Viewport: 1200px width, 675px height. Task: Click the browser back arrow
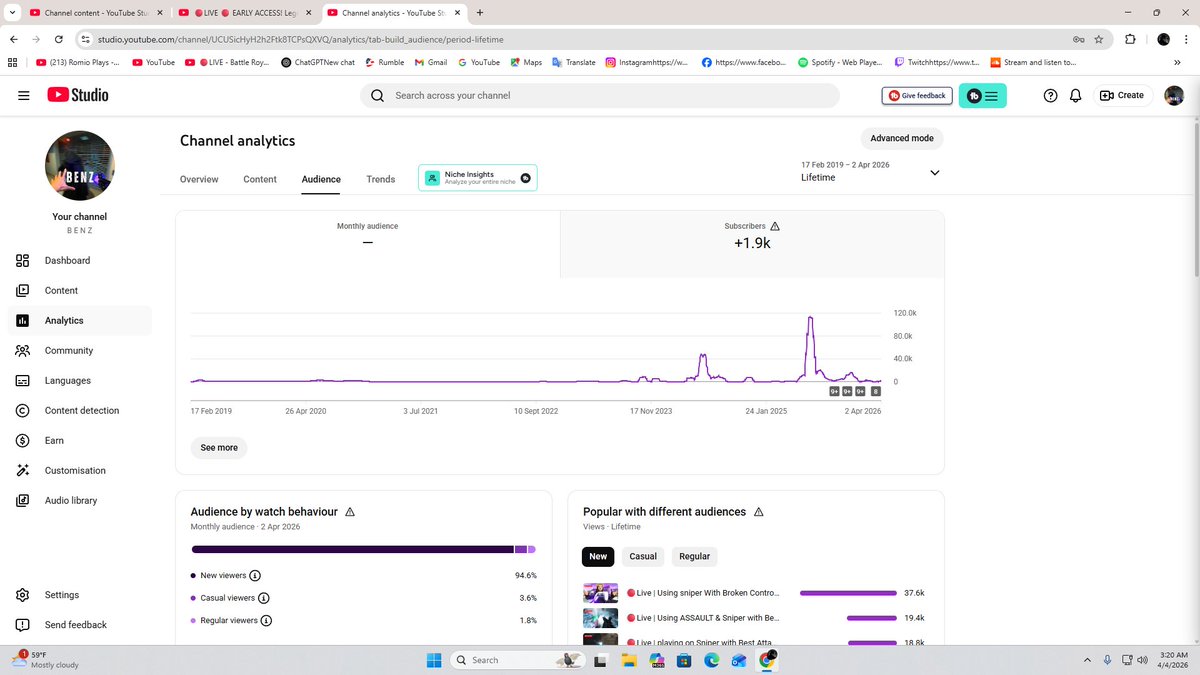[13, 39]
